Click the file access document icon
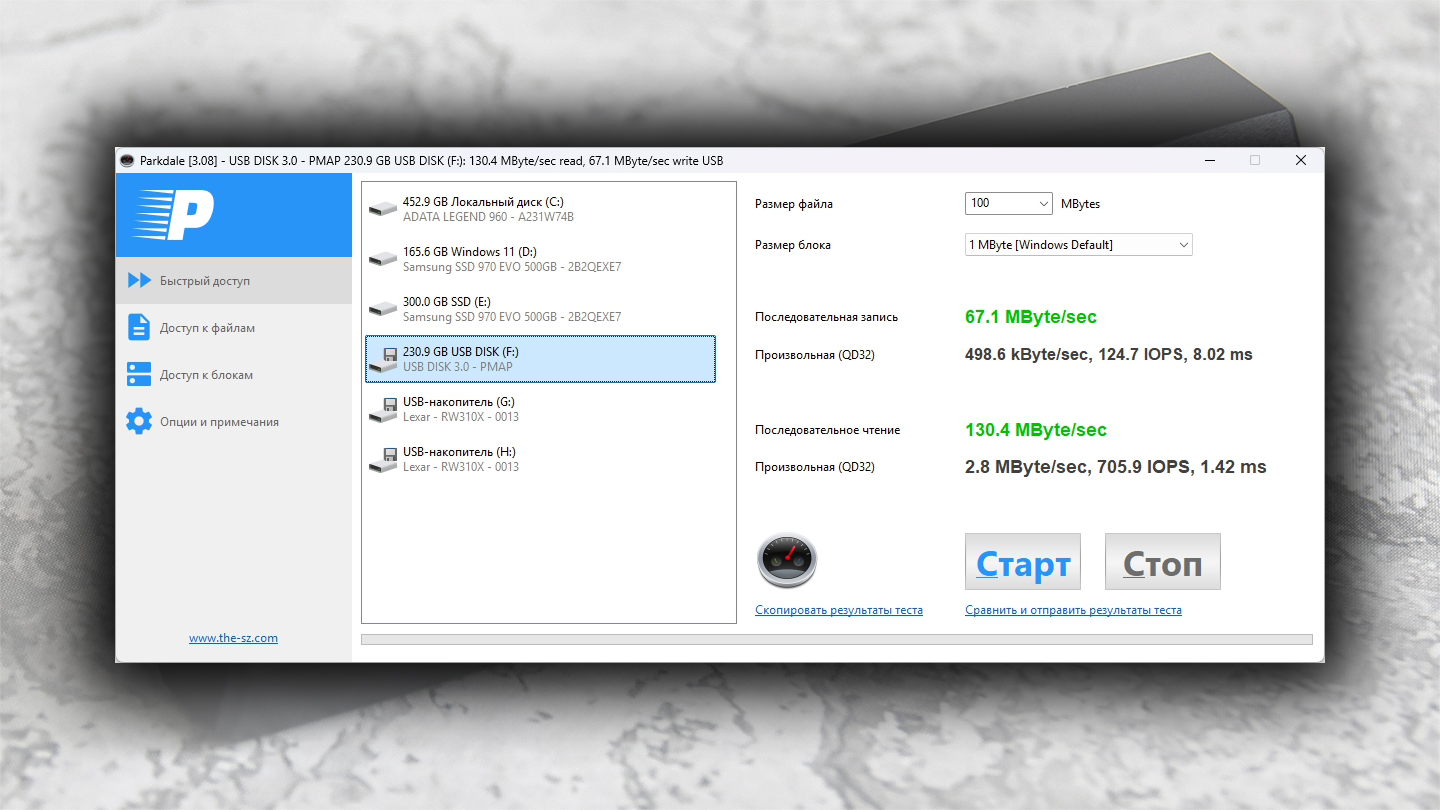The height and width of the screenshot is (810, 1440). click(139, 328)
